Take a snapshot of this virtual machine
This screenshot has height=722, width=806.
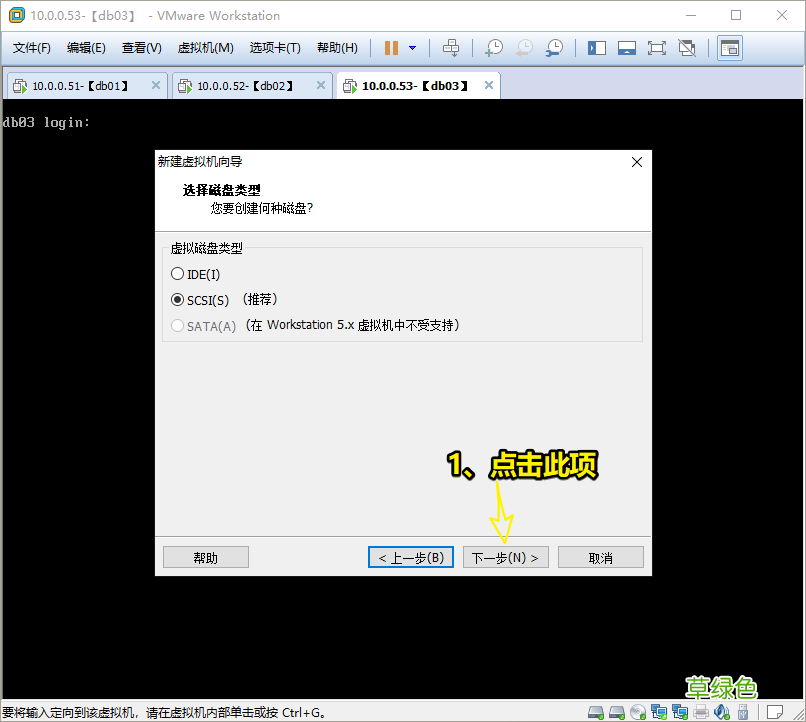494,48
